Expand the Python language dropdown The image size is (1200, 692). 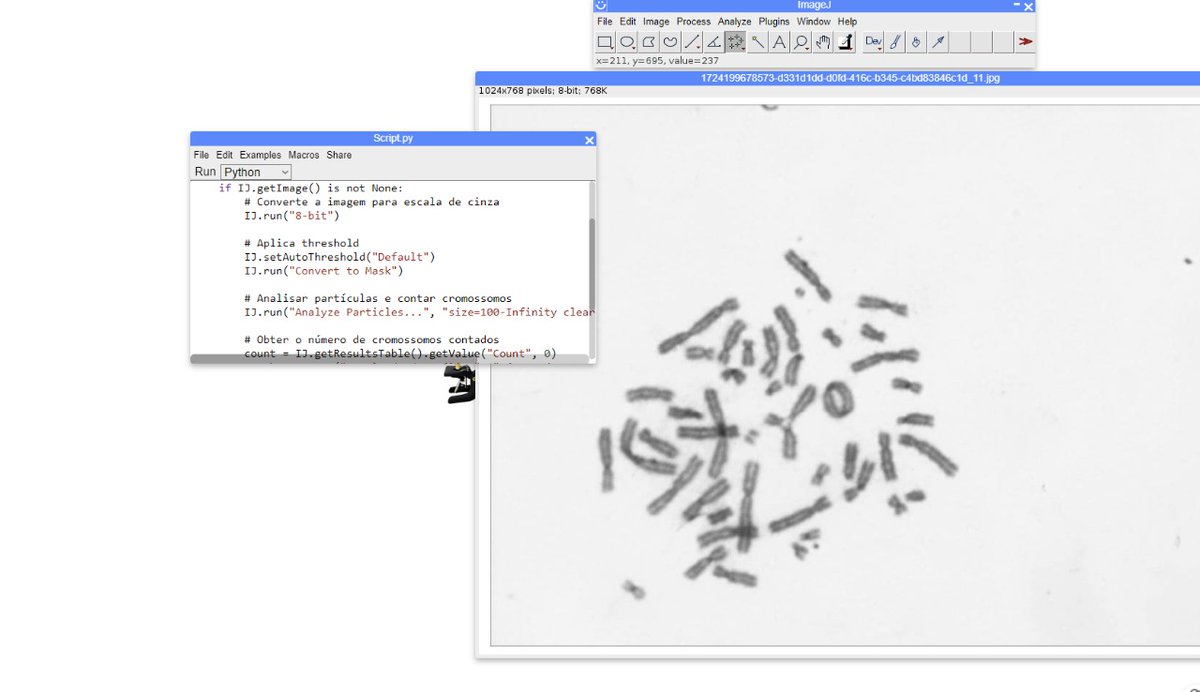coord(256,172)
